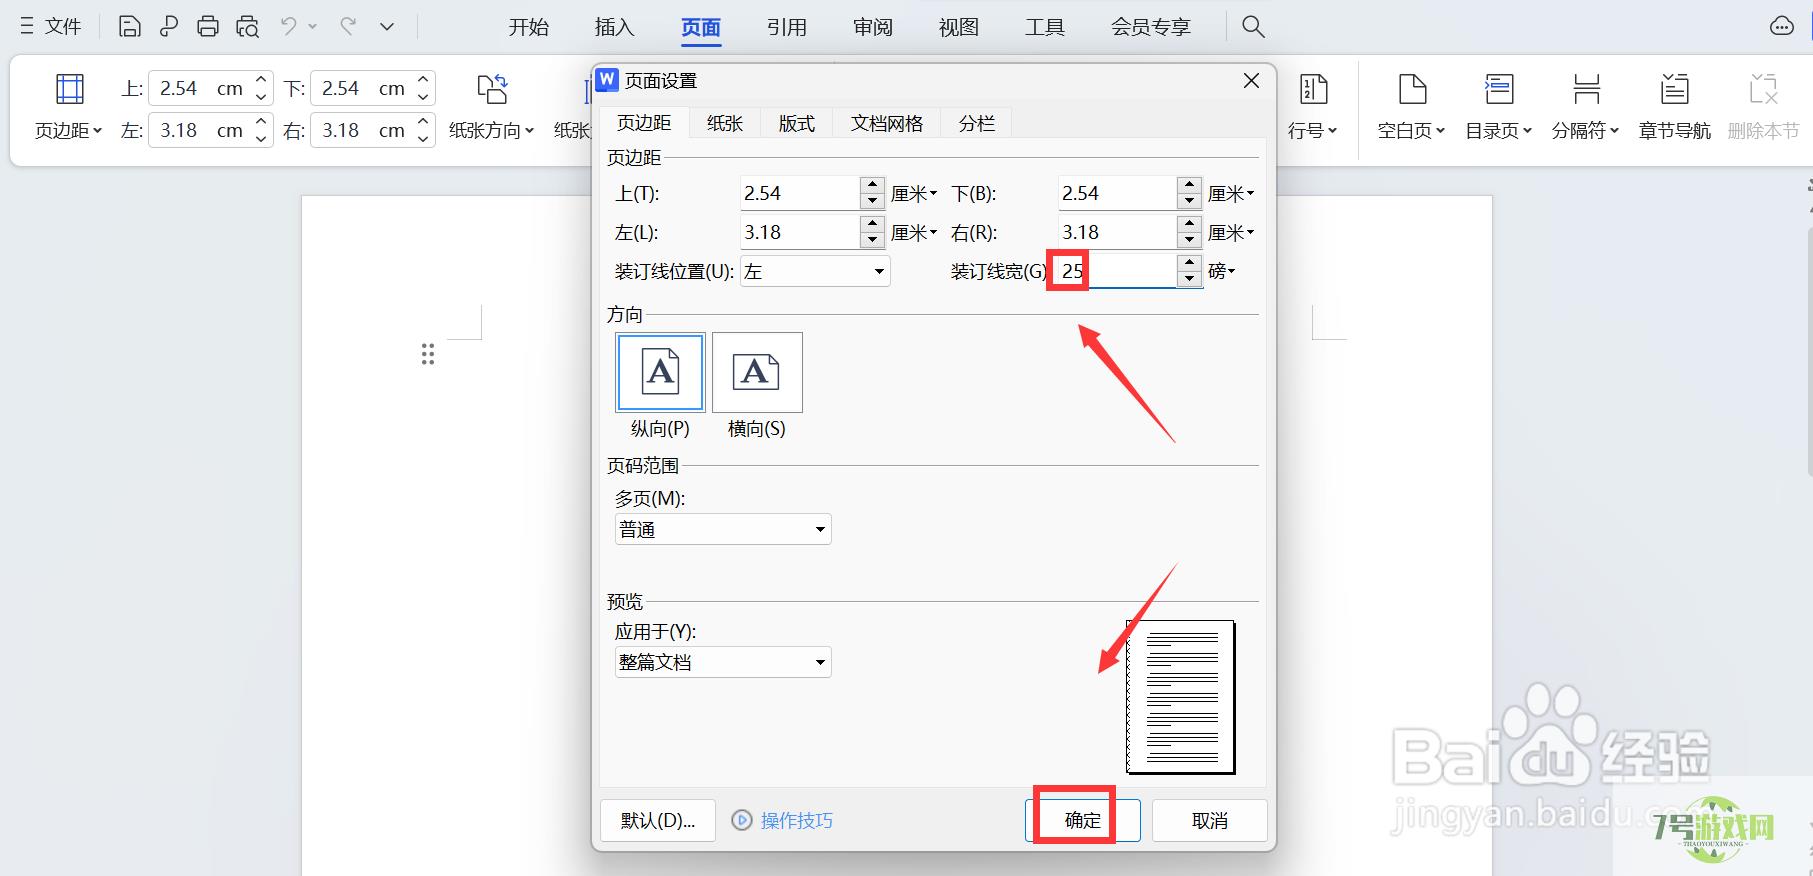Open the 空白页 blank page button
The width and height of the screenshot is (1813, 876).
(x=1411, y=107)
